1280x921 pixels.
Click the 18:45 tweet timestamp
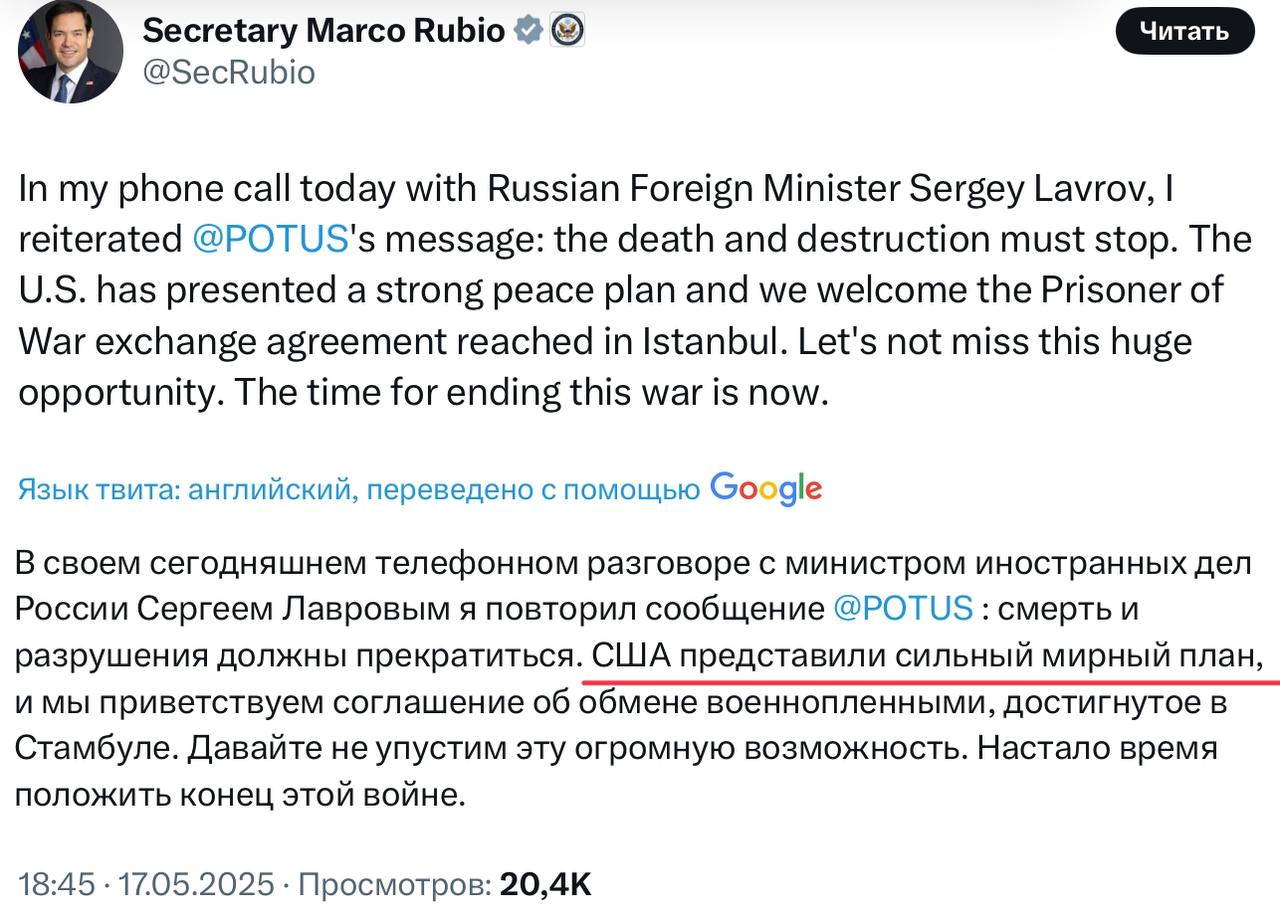click(56, 884)
